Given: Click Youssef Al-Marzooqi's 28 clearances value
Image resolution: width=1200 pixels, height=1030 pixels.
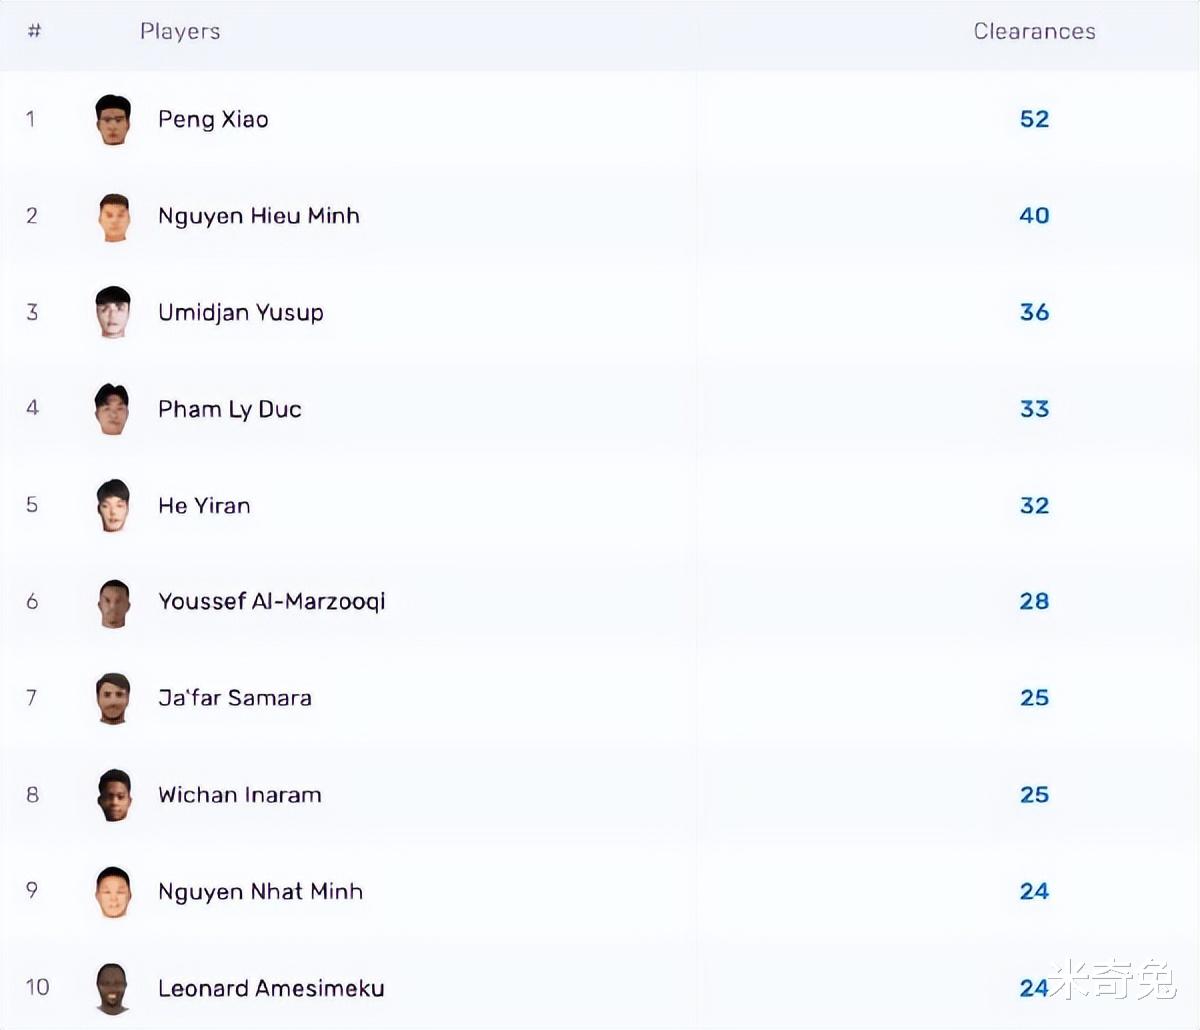Looking at the screenshot, I should pos(1034,602).
